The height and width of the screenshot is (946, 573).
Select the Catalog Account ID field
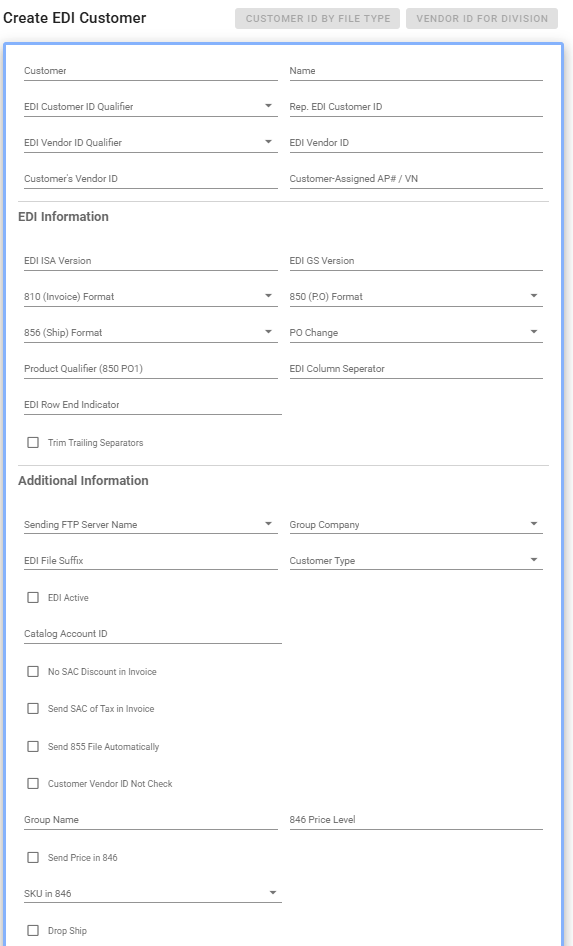click(x=153, y=634)
